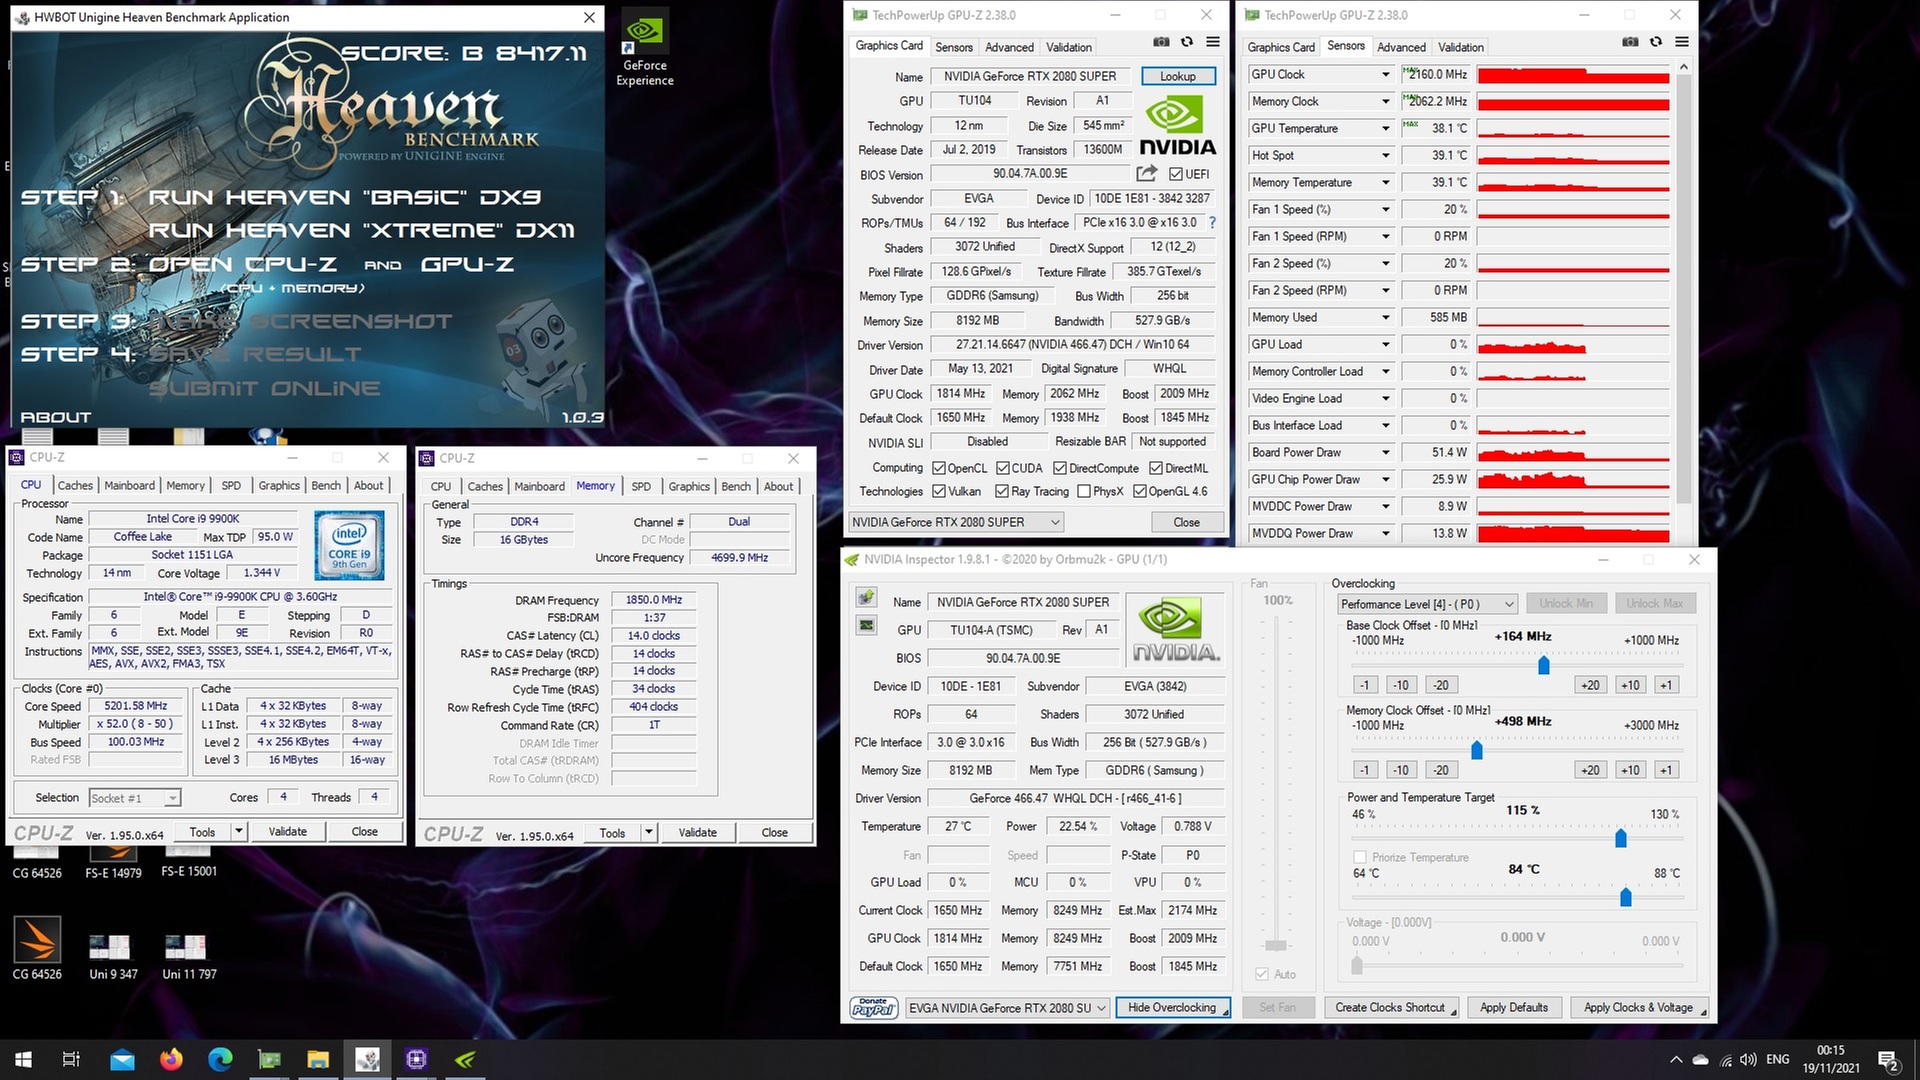Click the Hide Overclocking button
This screenshot has height=1080, width=1920.
coord(1172,1008)
